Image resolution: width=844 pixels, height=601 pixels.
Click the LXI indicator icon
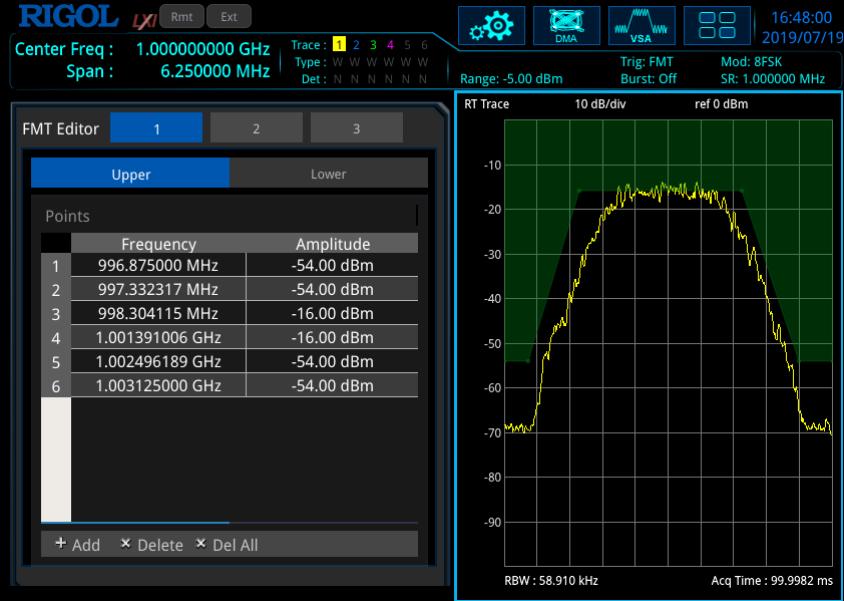144,20
